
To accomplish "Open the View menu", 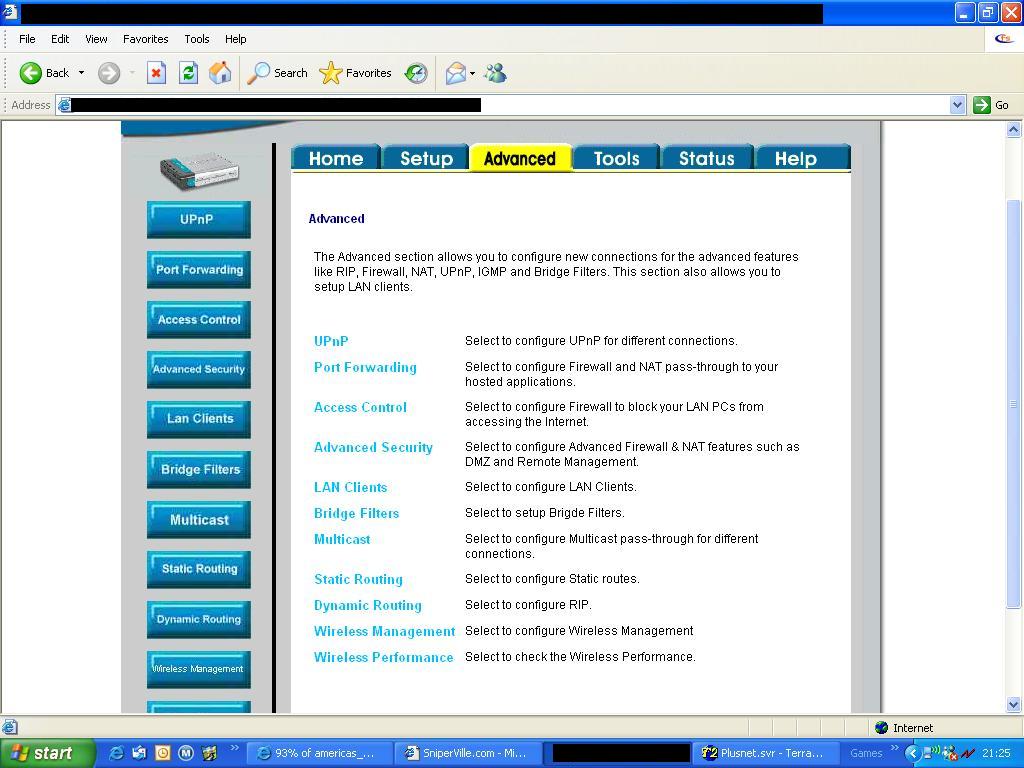I will point(96,39).
